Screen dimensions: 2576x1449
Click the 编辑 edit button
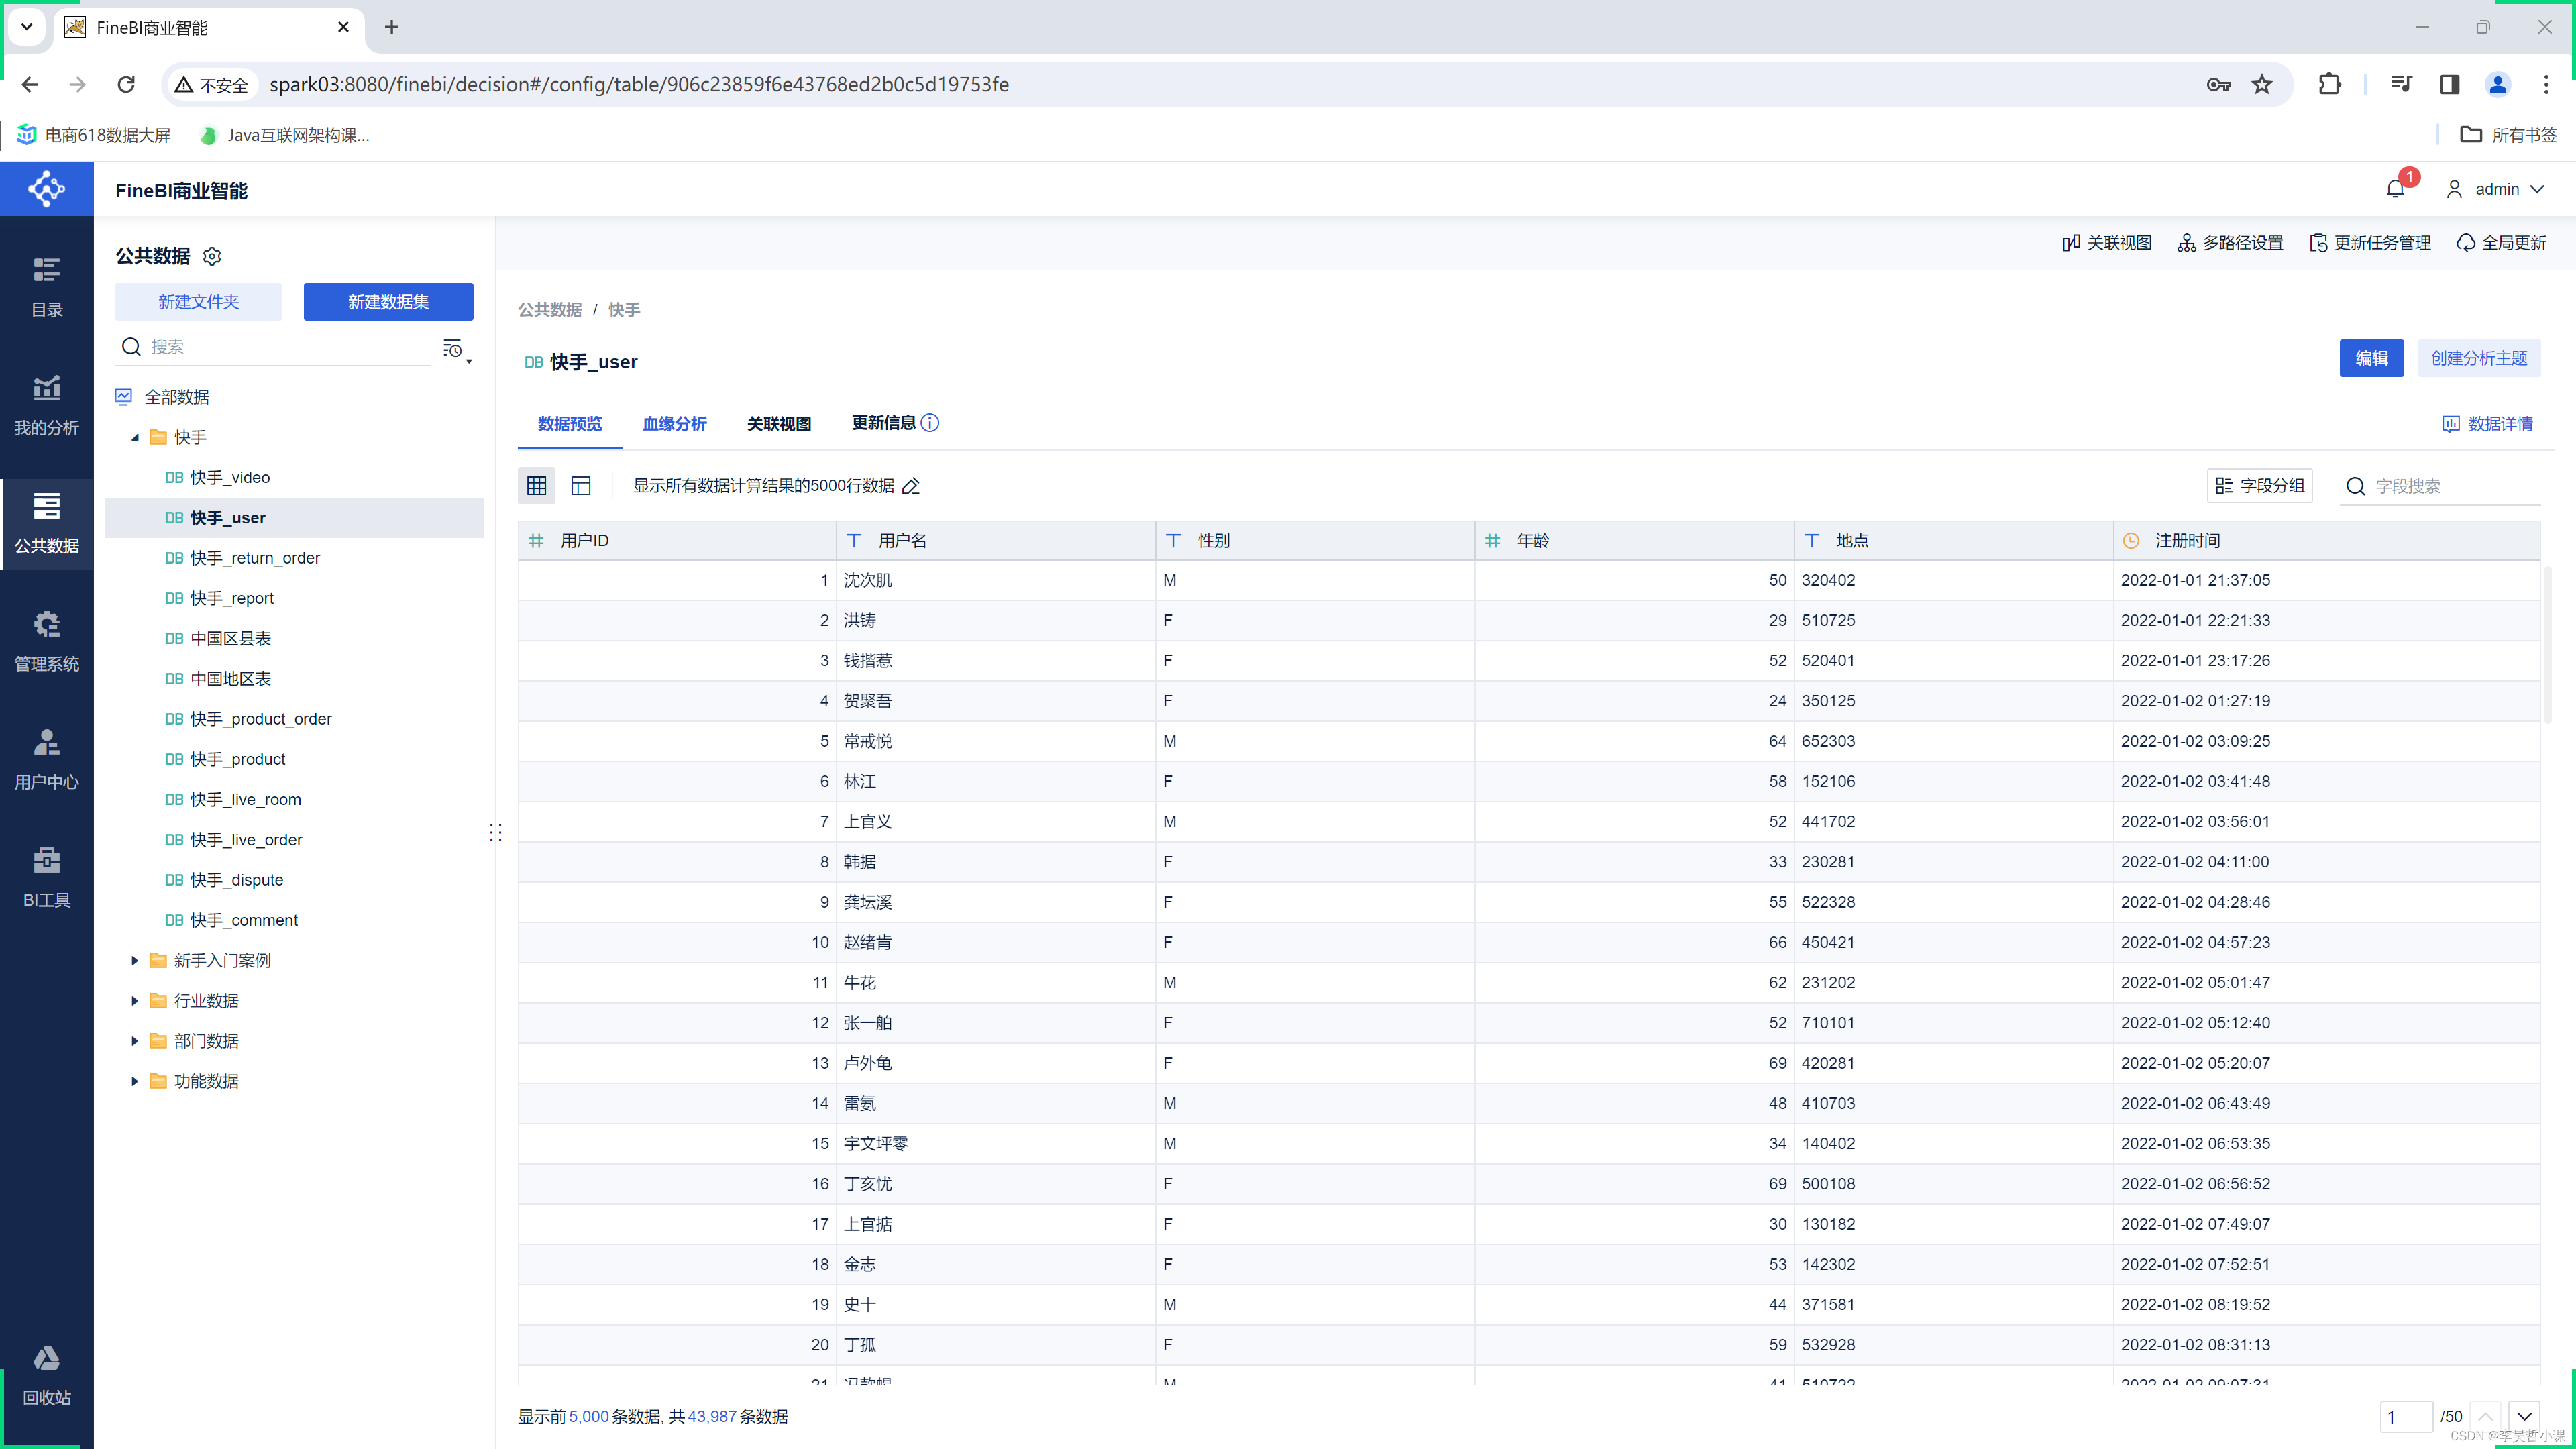click(x=2371, y=358)
